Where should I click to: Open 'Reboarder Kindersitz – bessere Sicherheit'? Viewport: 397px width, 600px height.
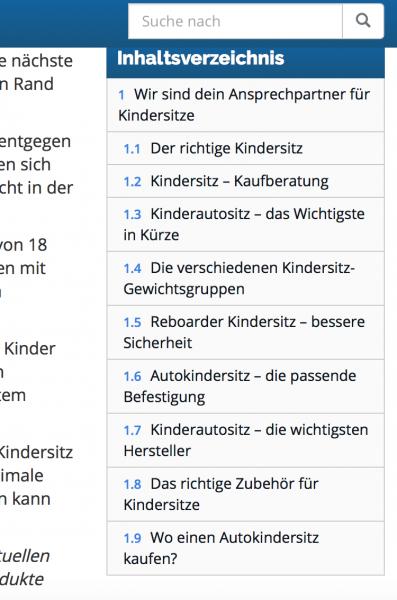click(245, 333)
